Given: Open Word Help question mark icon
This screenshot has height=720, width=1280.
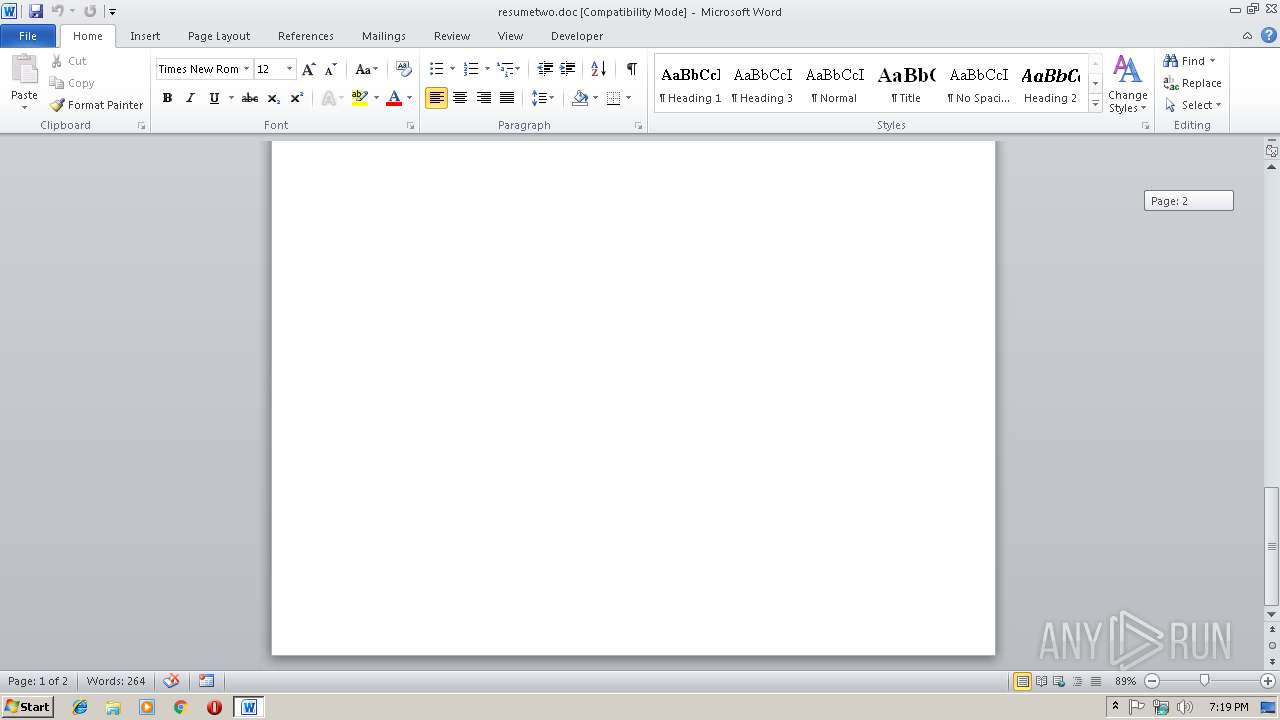Looking at the screenshot, I should pyautogui.click(x=1269, y=35).
